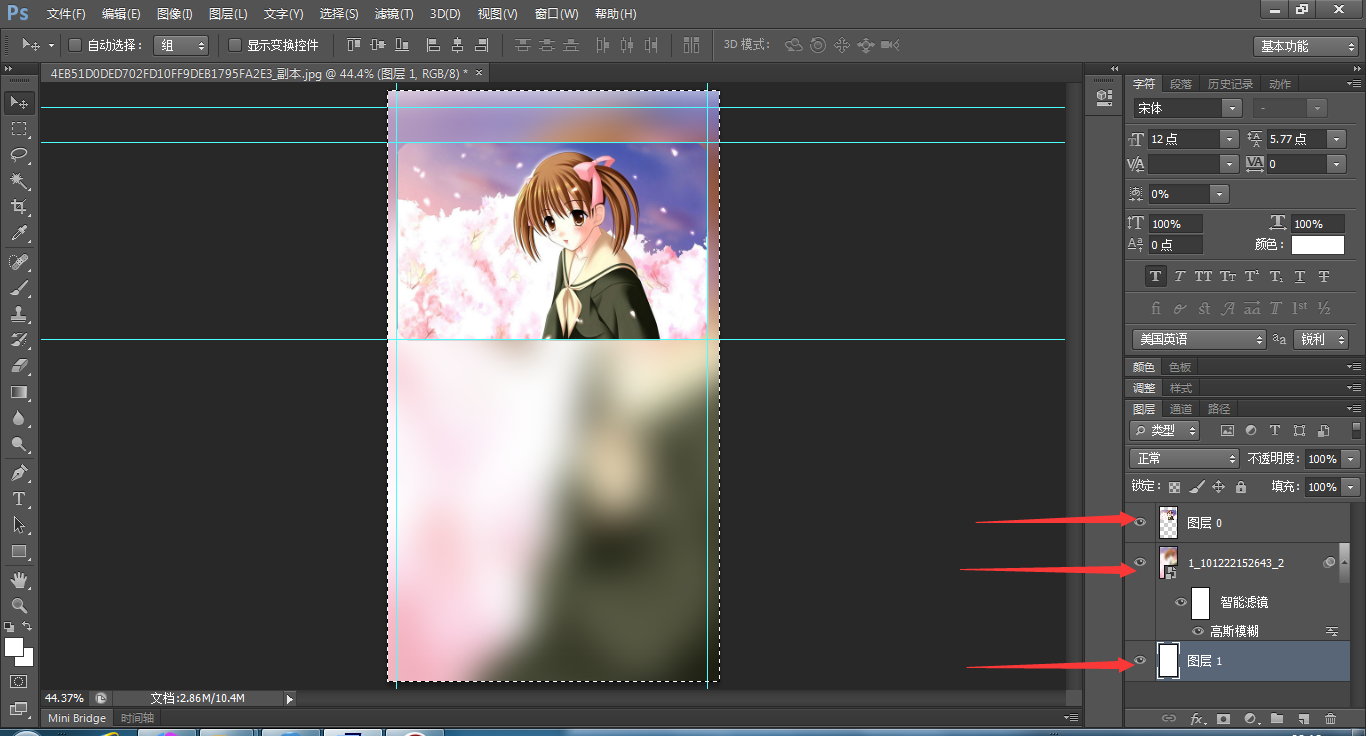Open the 美国英语 language dropdown
1366x736 pixels.
1199,339
